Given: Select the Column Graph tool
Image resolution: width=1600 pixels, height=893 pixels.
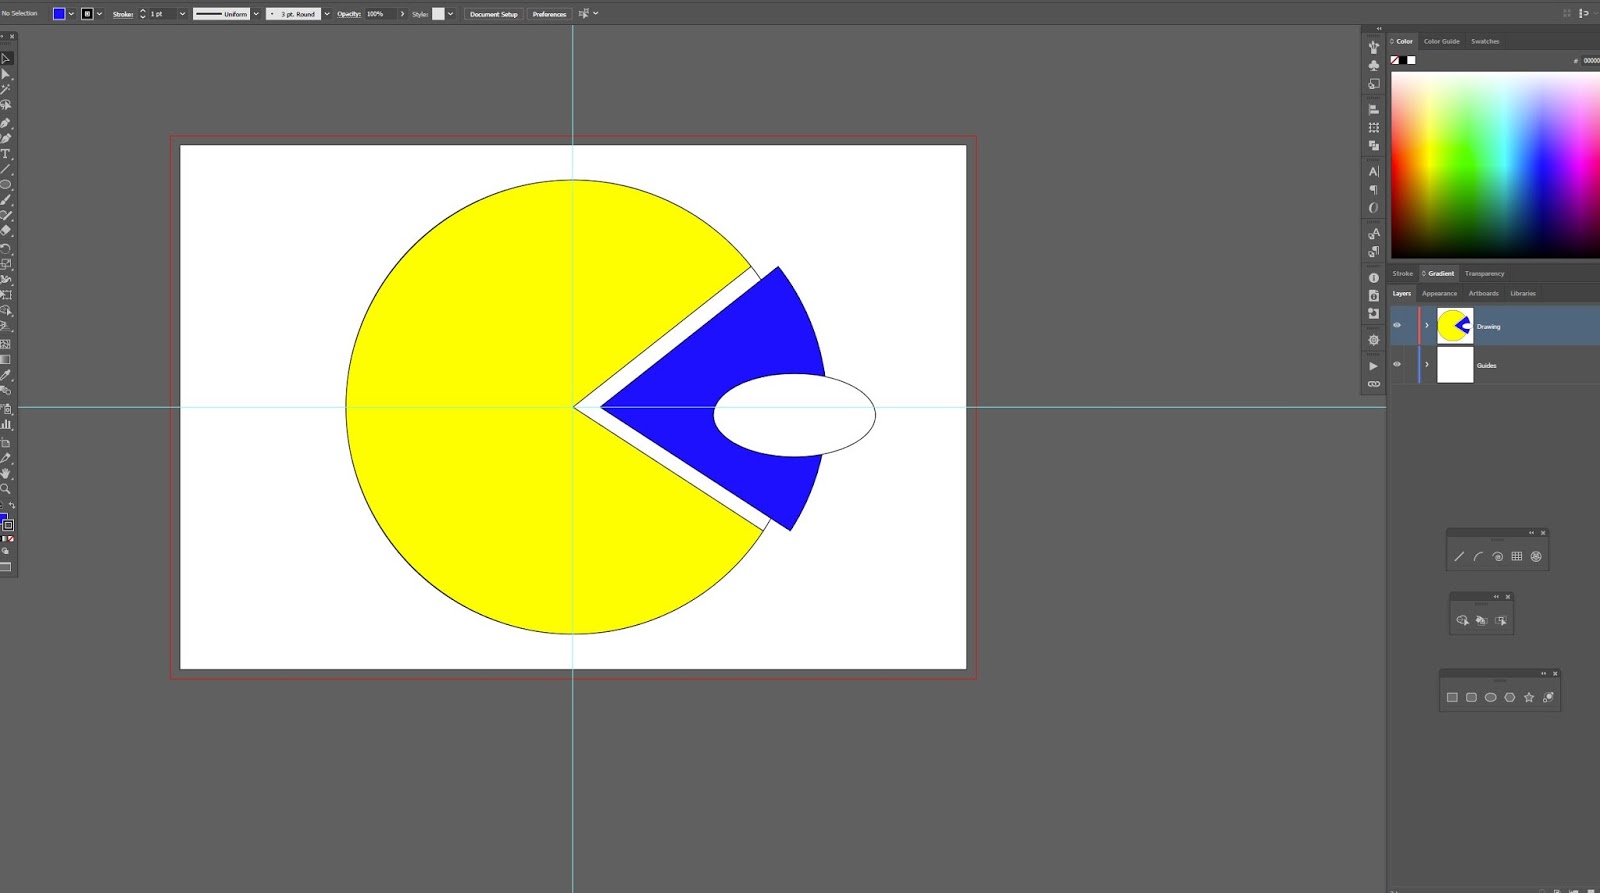Looking at the screenshot, I should (x=6, y=424).
